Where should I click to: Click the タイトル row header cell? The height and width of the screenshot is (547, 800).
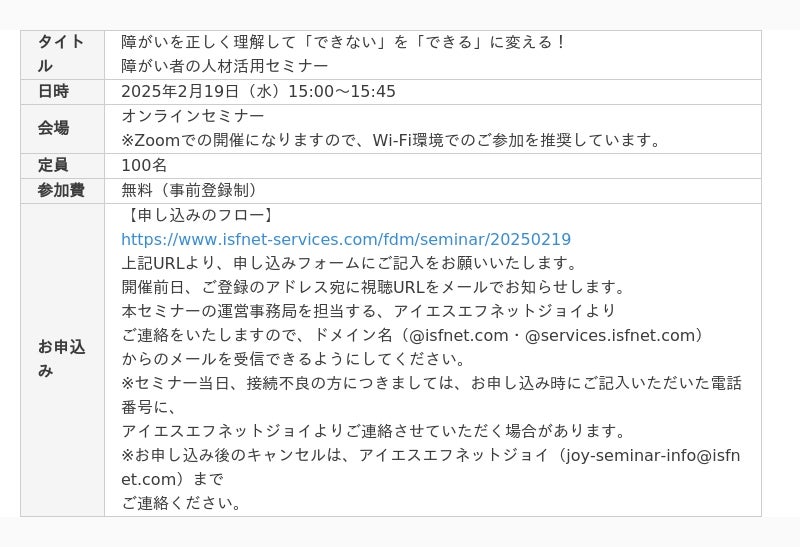pyautogui.click(x=62, y=54)
